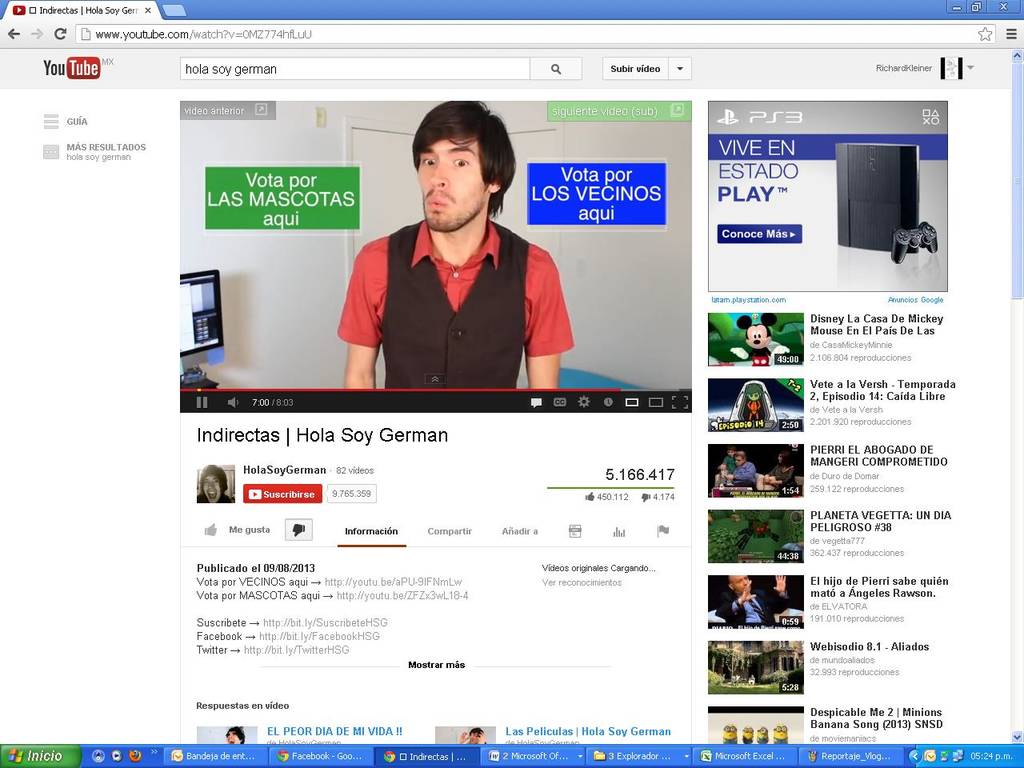Switch player to large size mode

(x=656, y=402)
